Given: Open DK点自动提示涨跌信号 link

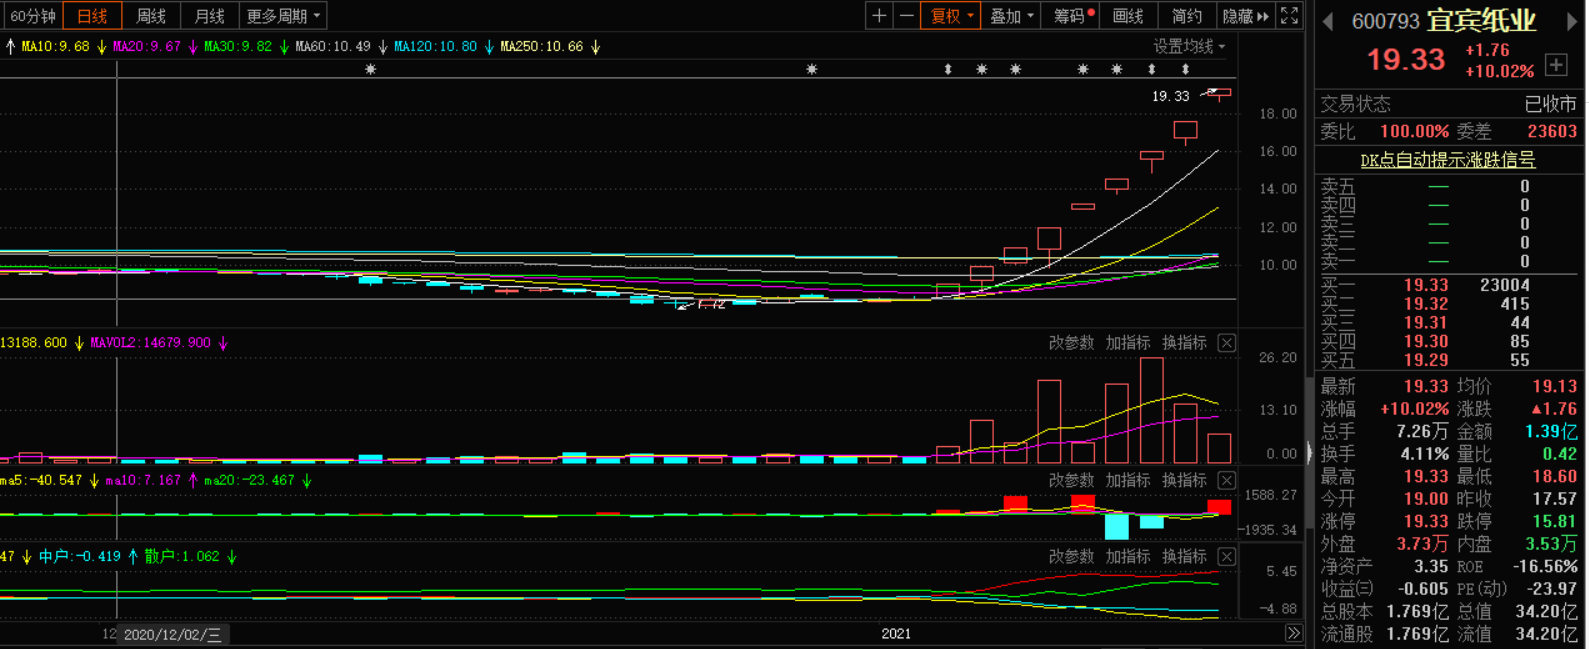Looking at the screenshot, I should point(1447,160).
